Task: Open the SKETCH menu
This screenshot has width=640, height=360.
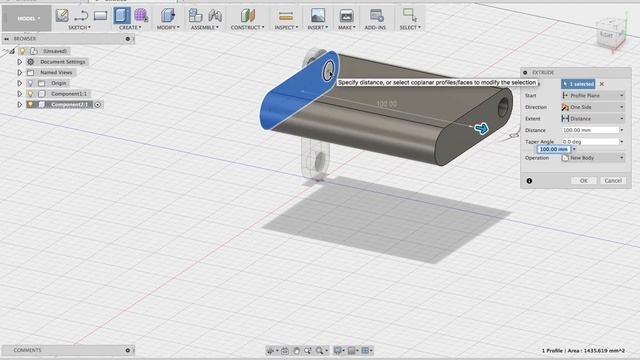Action: (x=79, y=27)
